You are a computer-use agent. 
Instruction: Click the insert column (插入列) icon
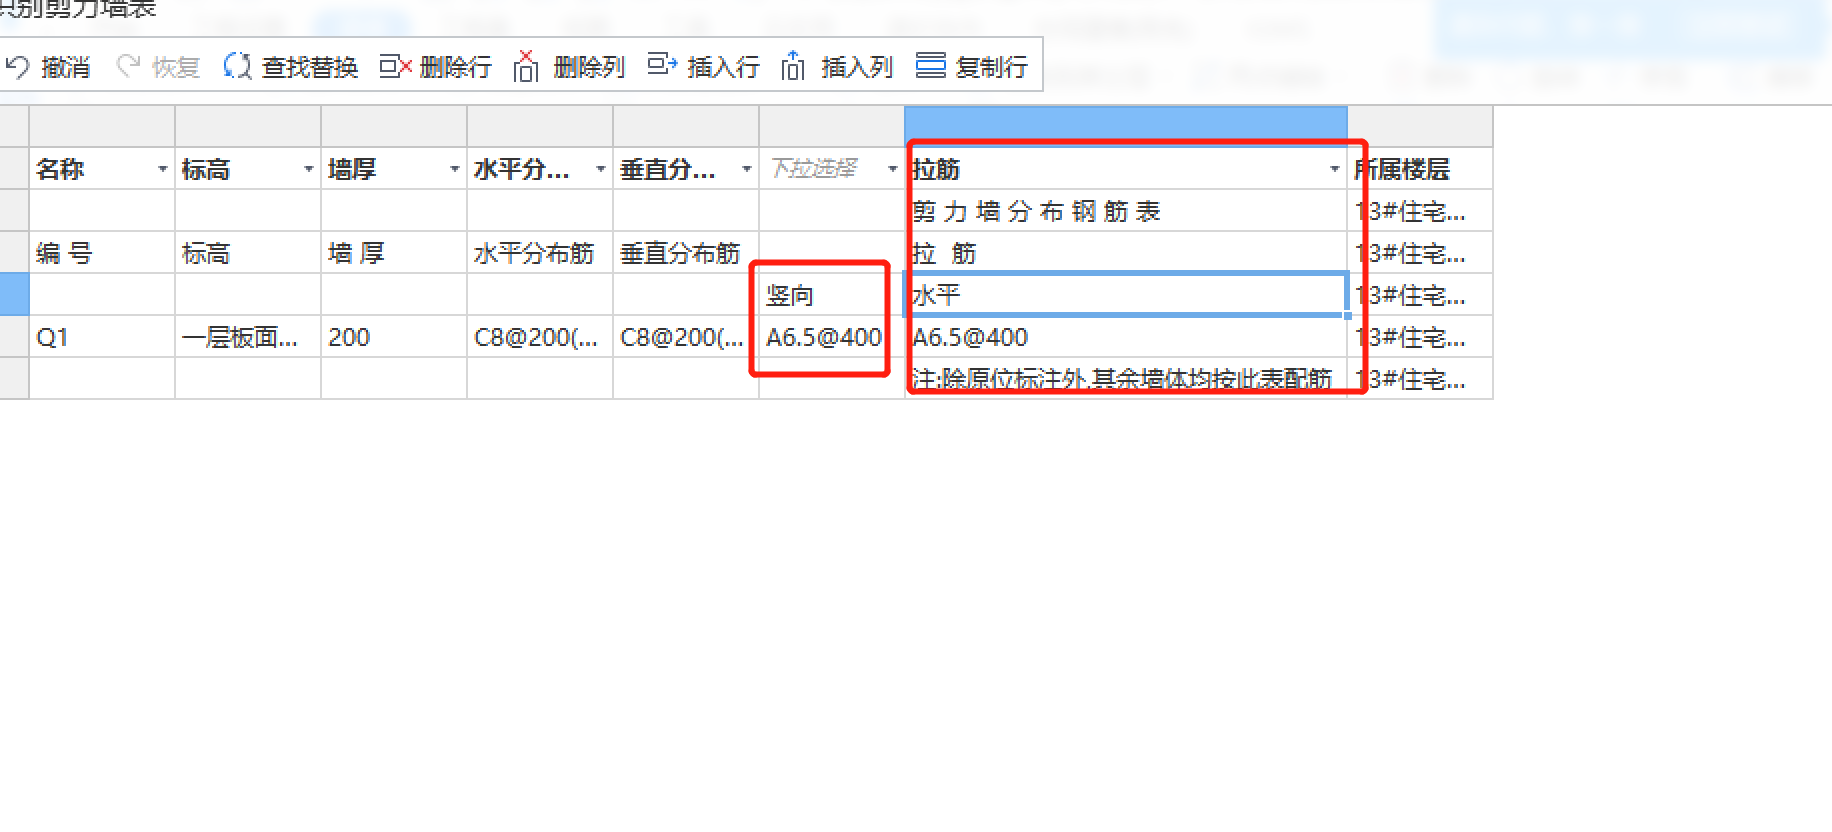point(793,66)
